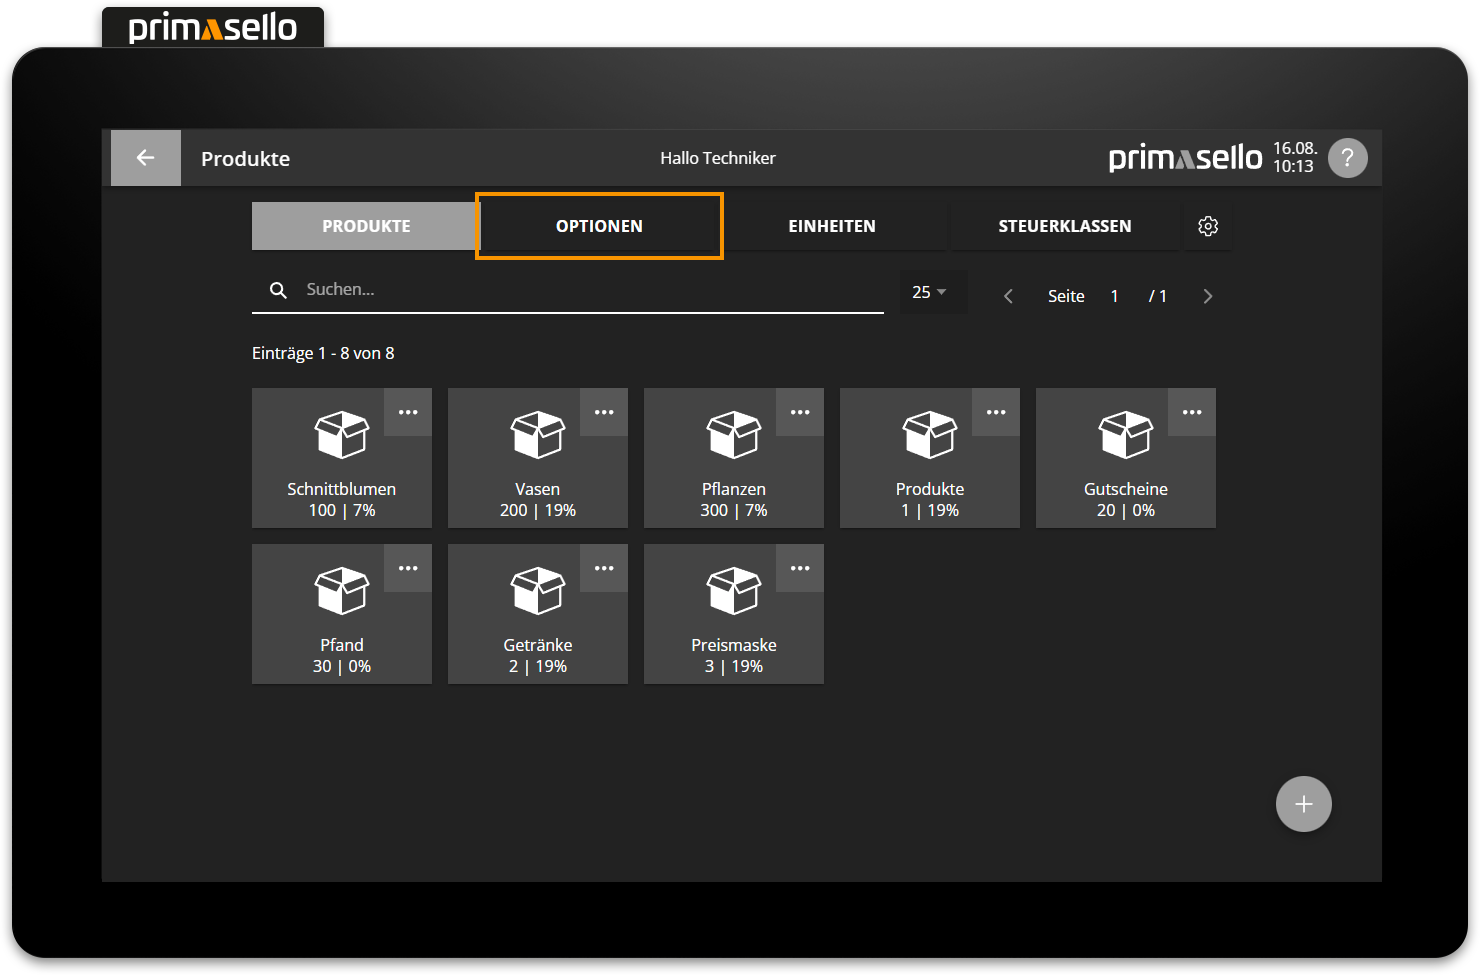Click the Pfand product group box icon
The height and width of the screenshot is (975, 1480).
pos(341,590)
